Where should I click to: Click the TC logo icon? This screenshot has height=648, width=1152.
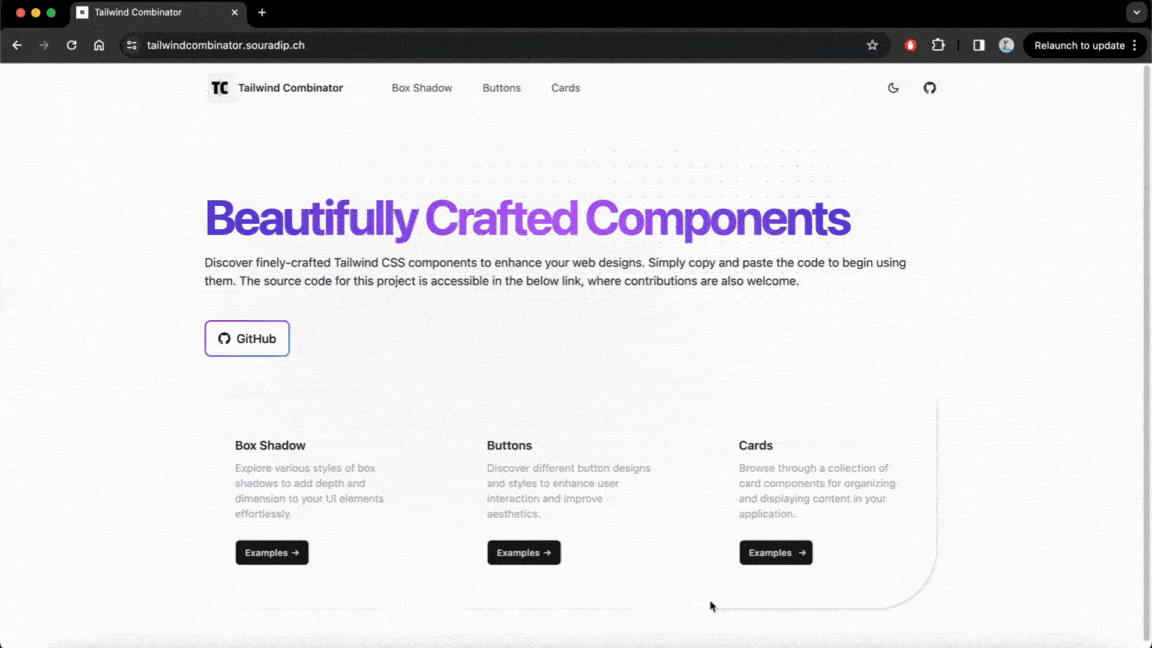(220, 88)
